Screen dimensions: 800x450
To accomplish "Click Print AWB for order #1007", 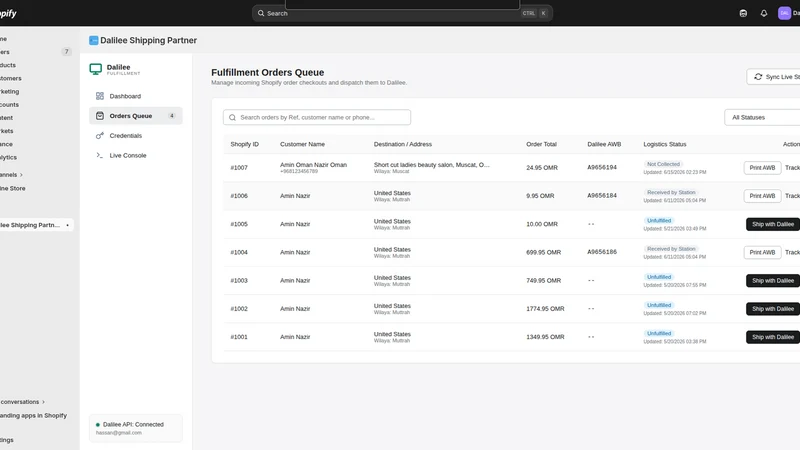I will point(762,167).
